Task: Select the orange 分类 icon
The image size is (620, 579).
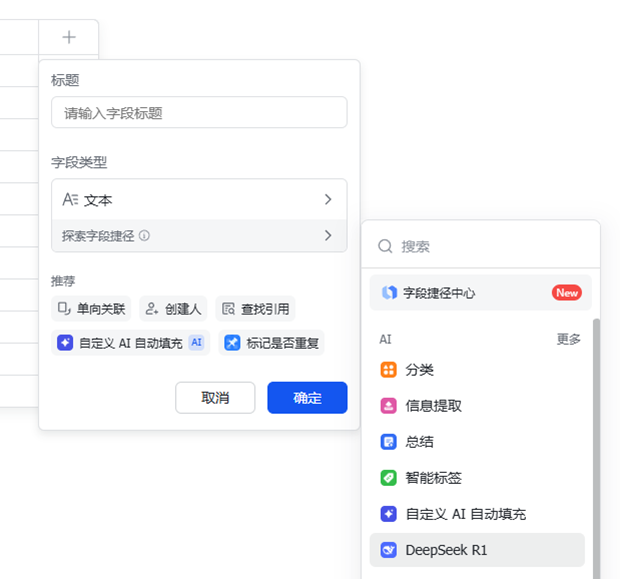Action: pos(389,370)
